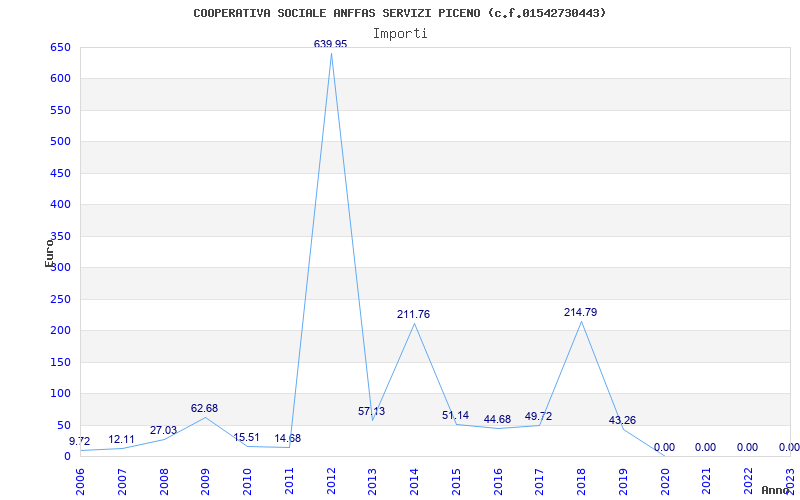Image resolution: width=800 pixels, height=500 pixels.
Task: Click the x-axis year 2007
Action: tap(122, 481)
